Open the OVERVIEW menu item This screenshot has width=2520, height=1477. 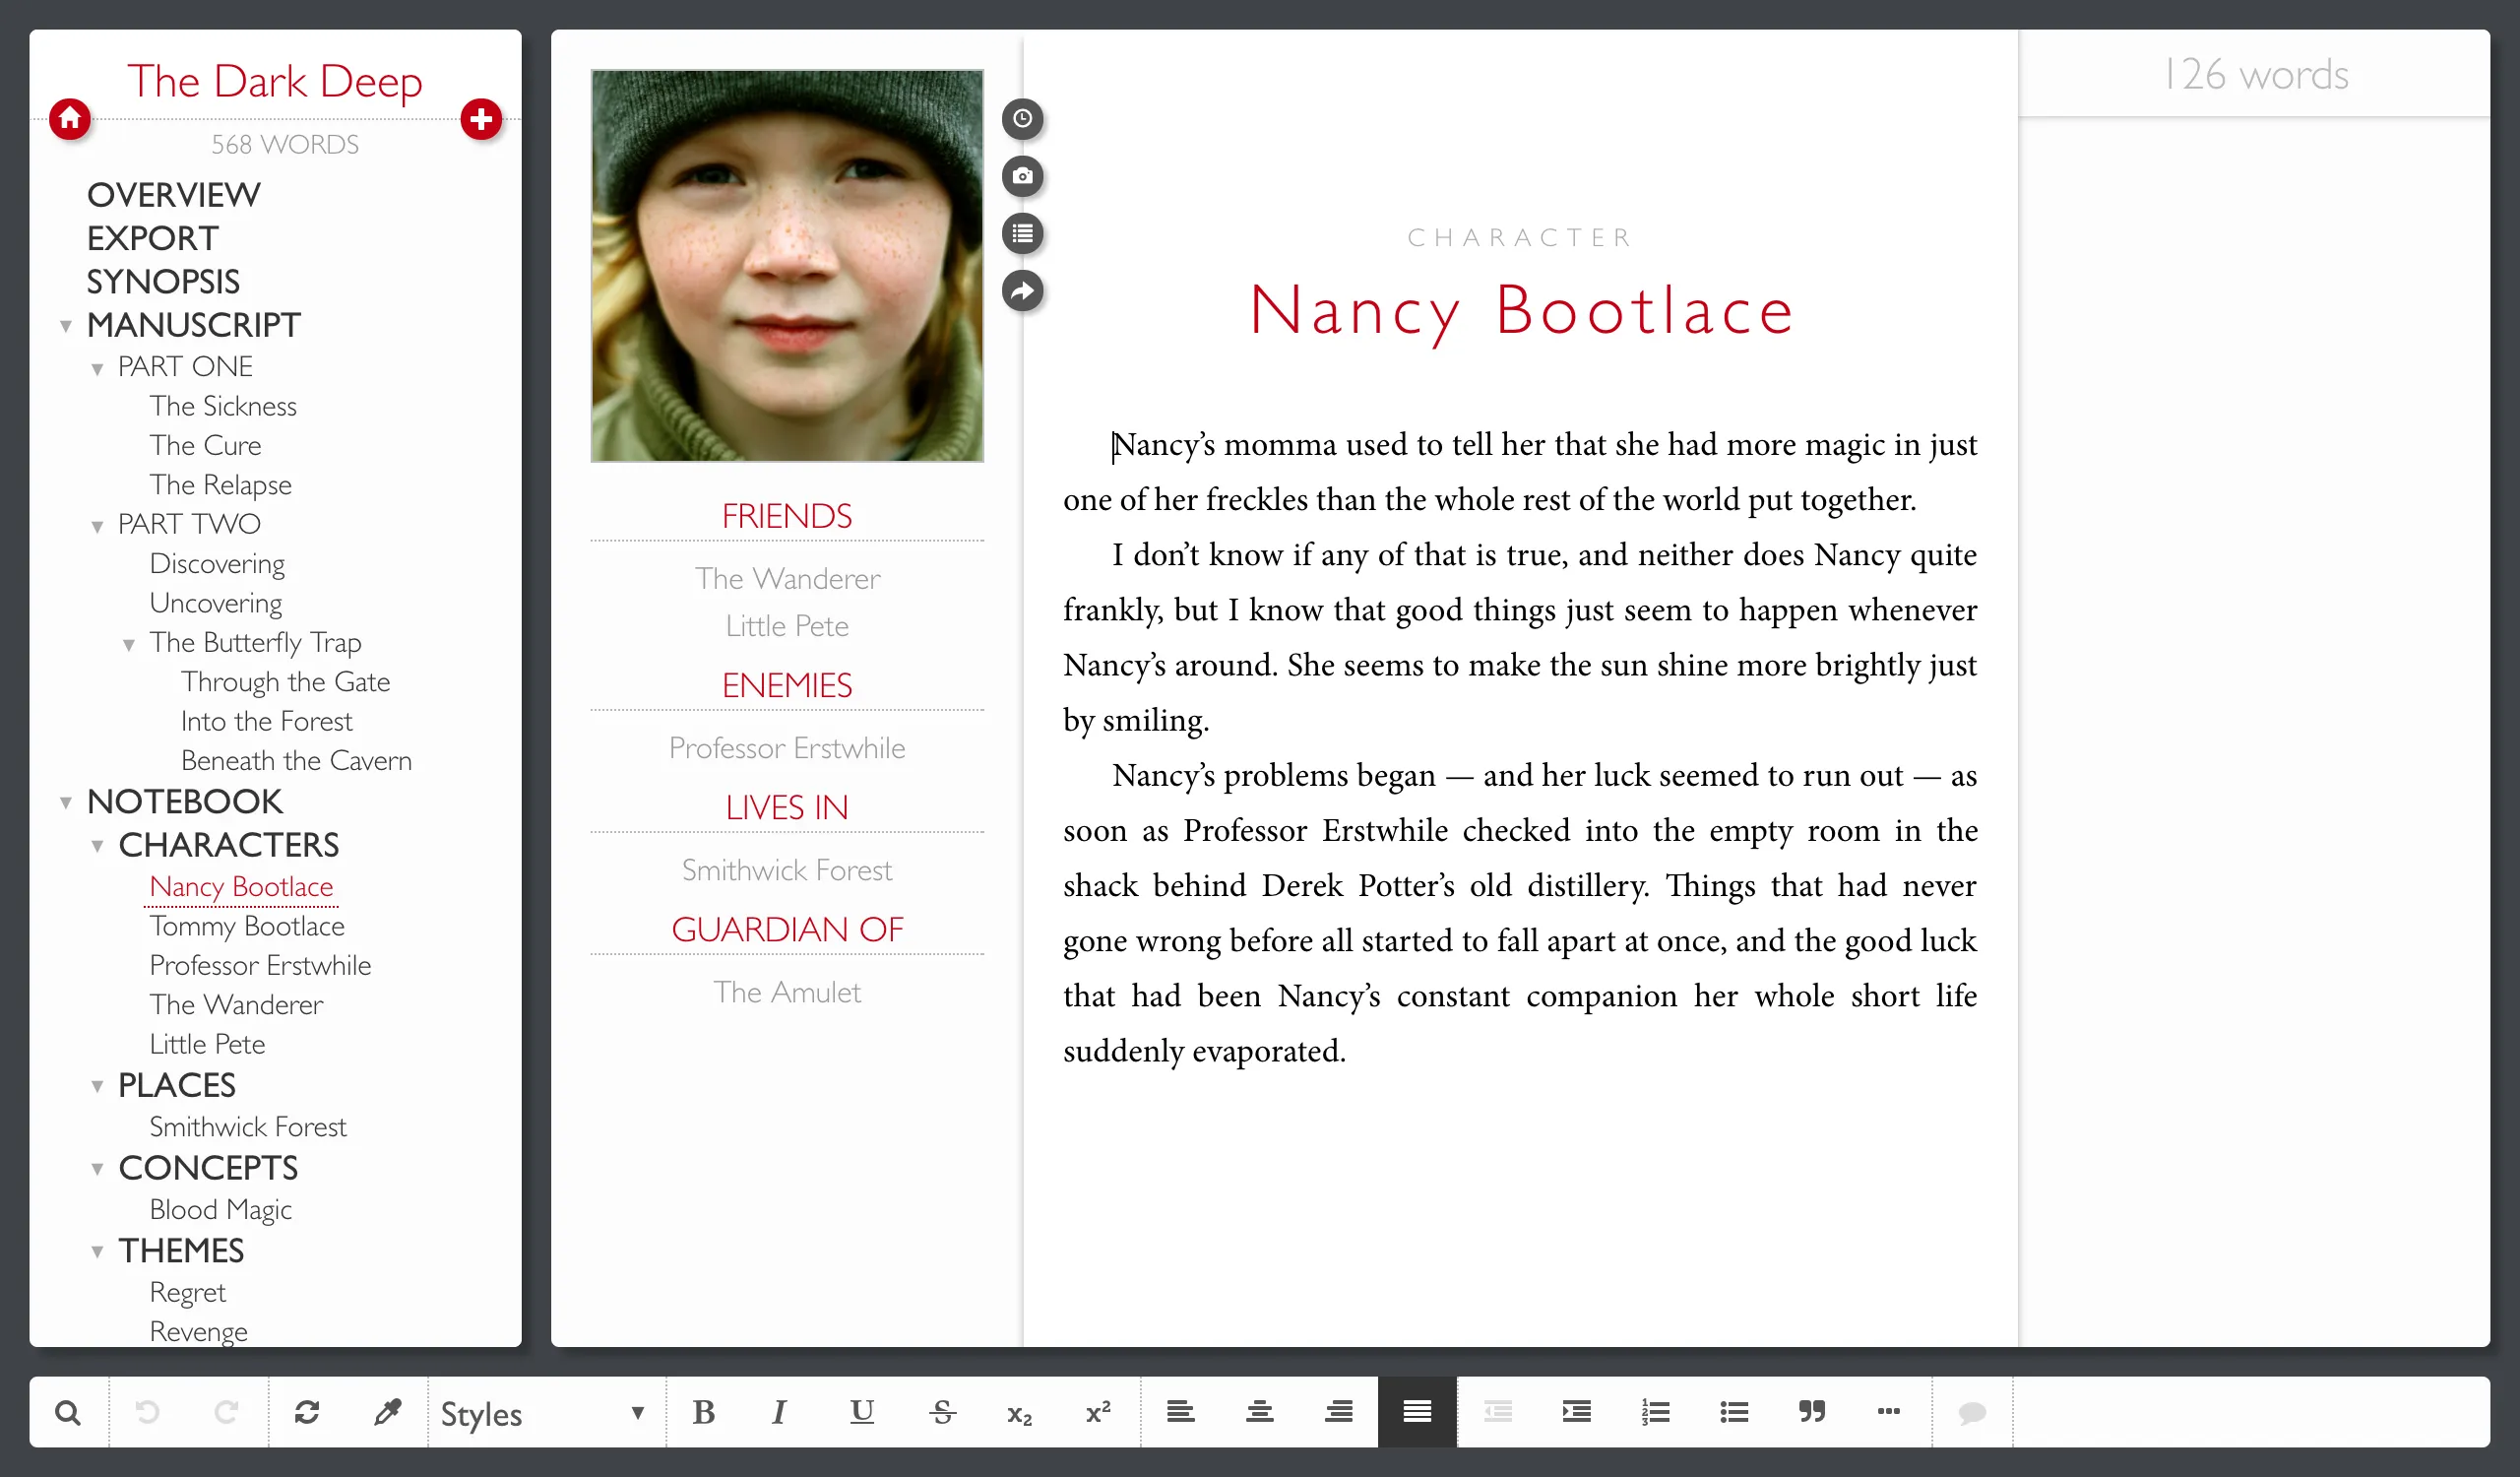tap(173, 194)
